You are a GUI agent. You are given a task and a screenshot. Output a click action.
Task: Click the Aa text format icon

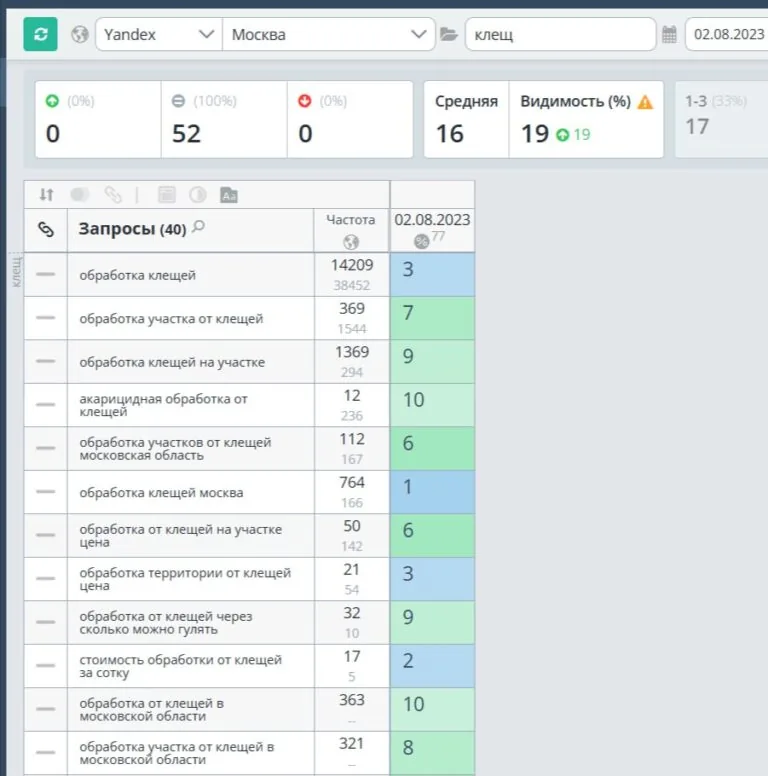229,195
